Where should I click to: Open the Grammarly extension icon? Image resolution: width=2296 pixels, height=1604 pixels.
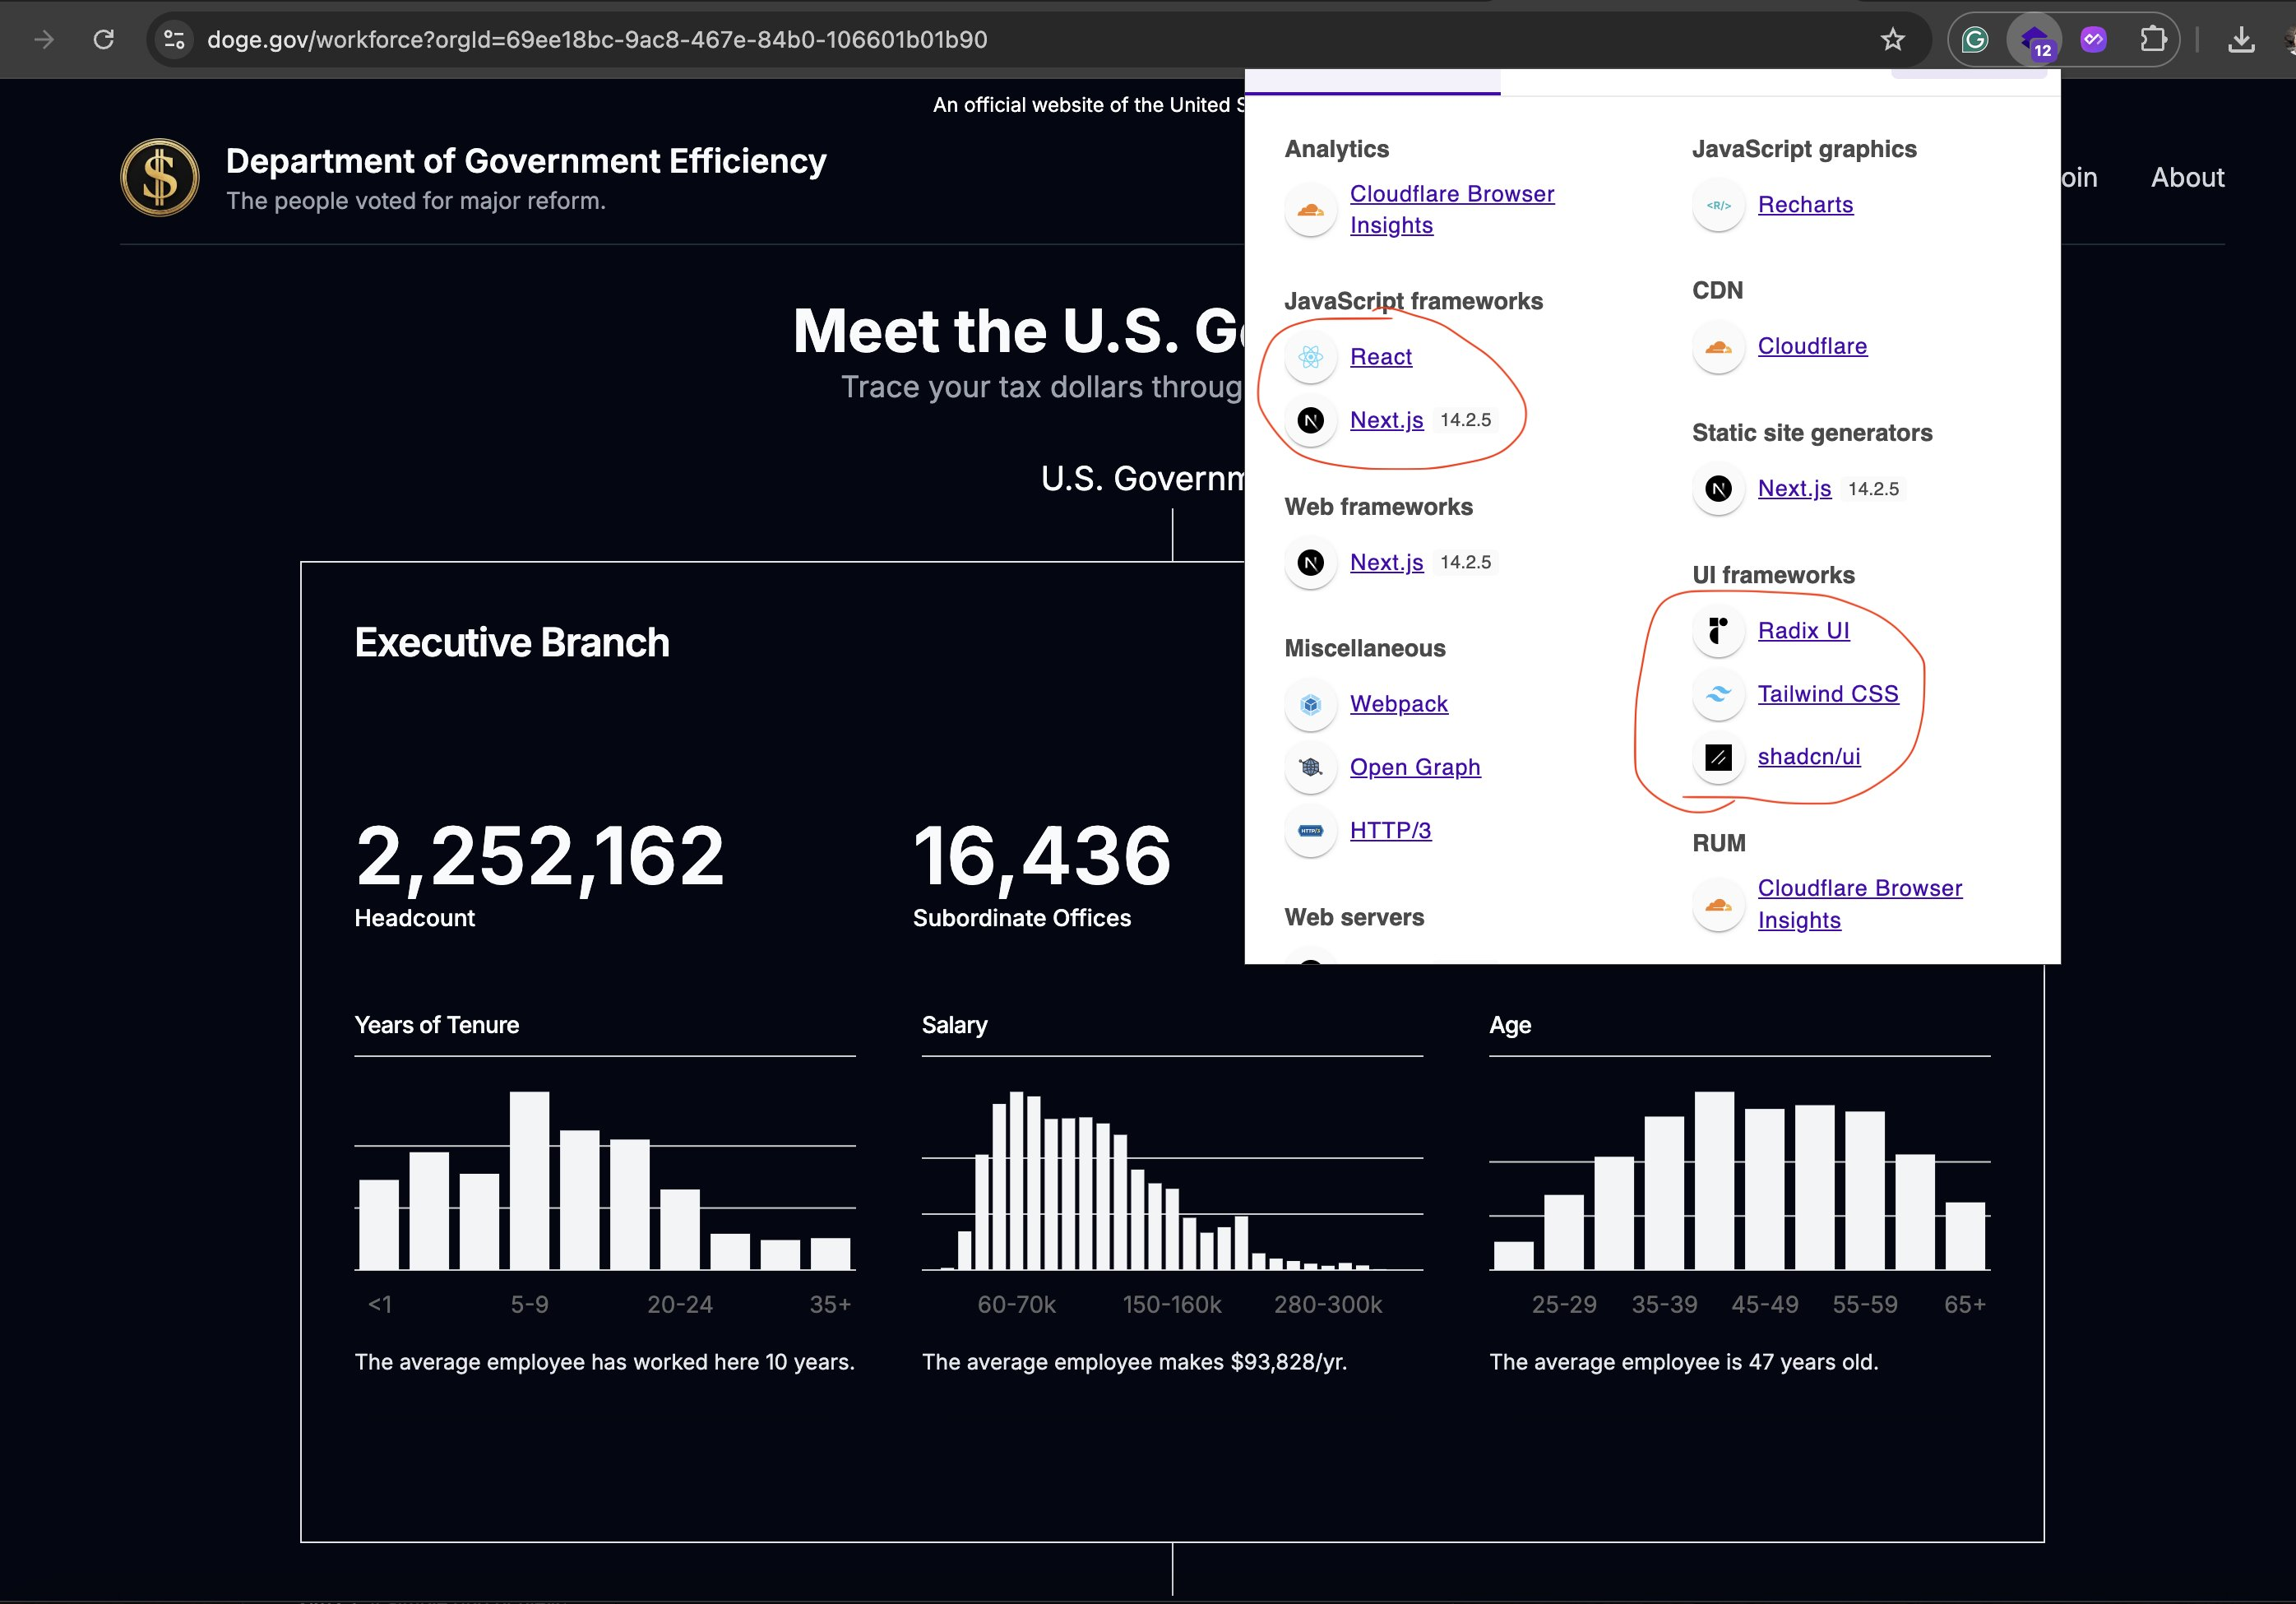click(1974, 39)
